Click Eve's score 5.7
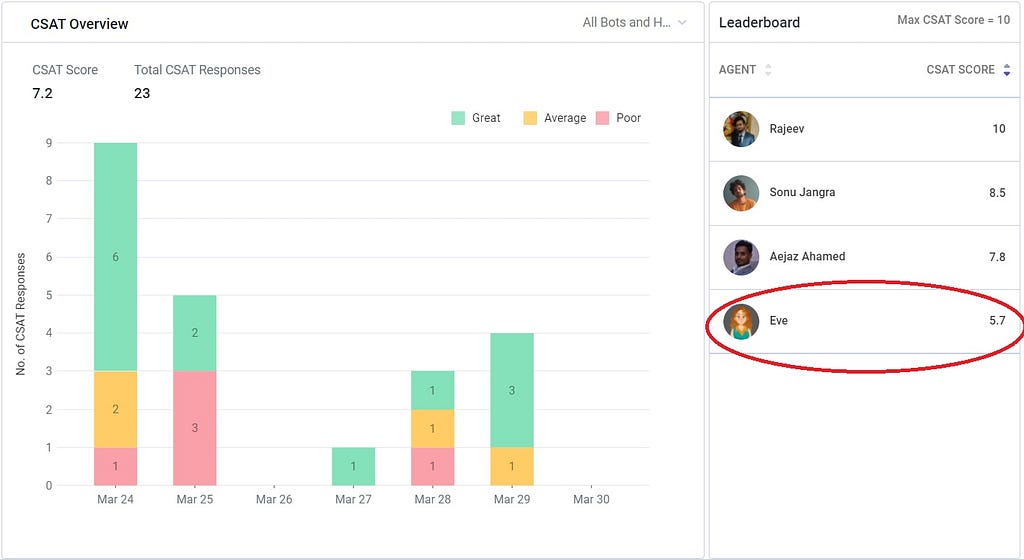The height and width of the screenshot is (559, 1024). point(997,321)
